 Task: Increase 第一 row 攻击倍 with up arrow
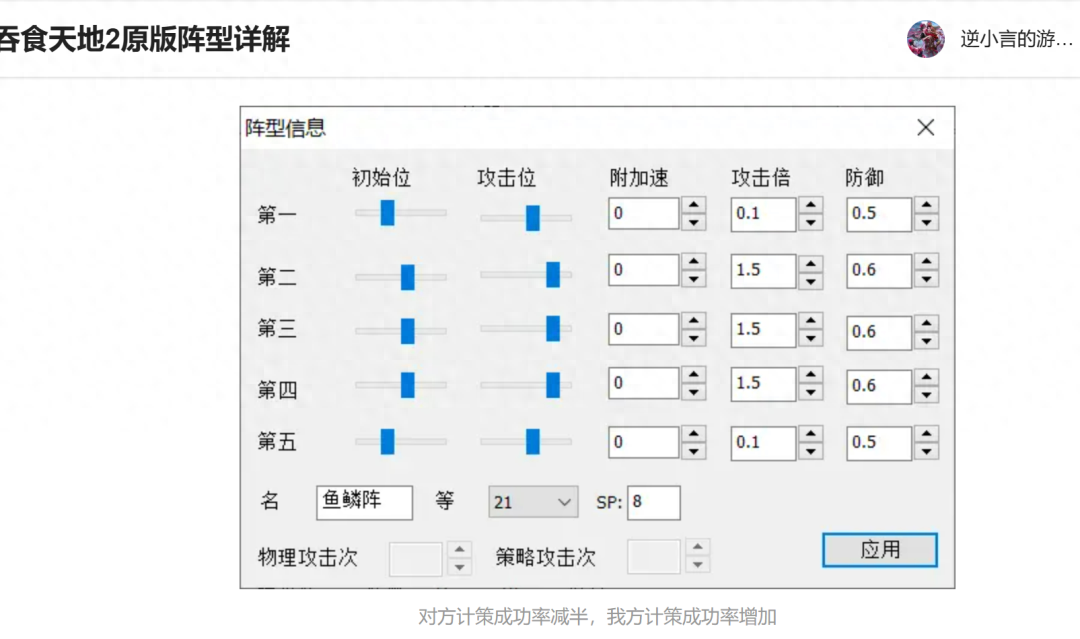[811, 205]
